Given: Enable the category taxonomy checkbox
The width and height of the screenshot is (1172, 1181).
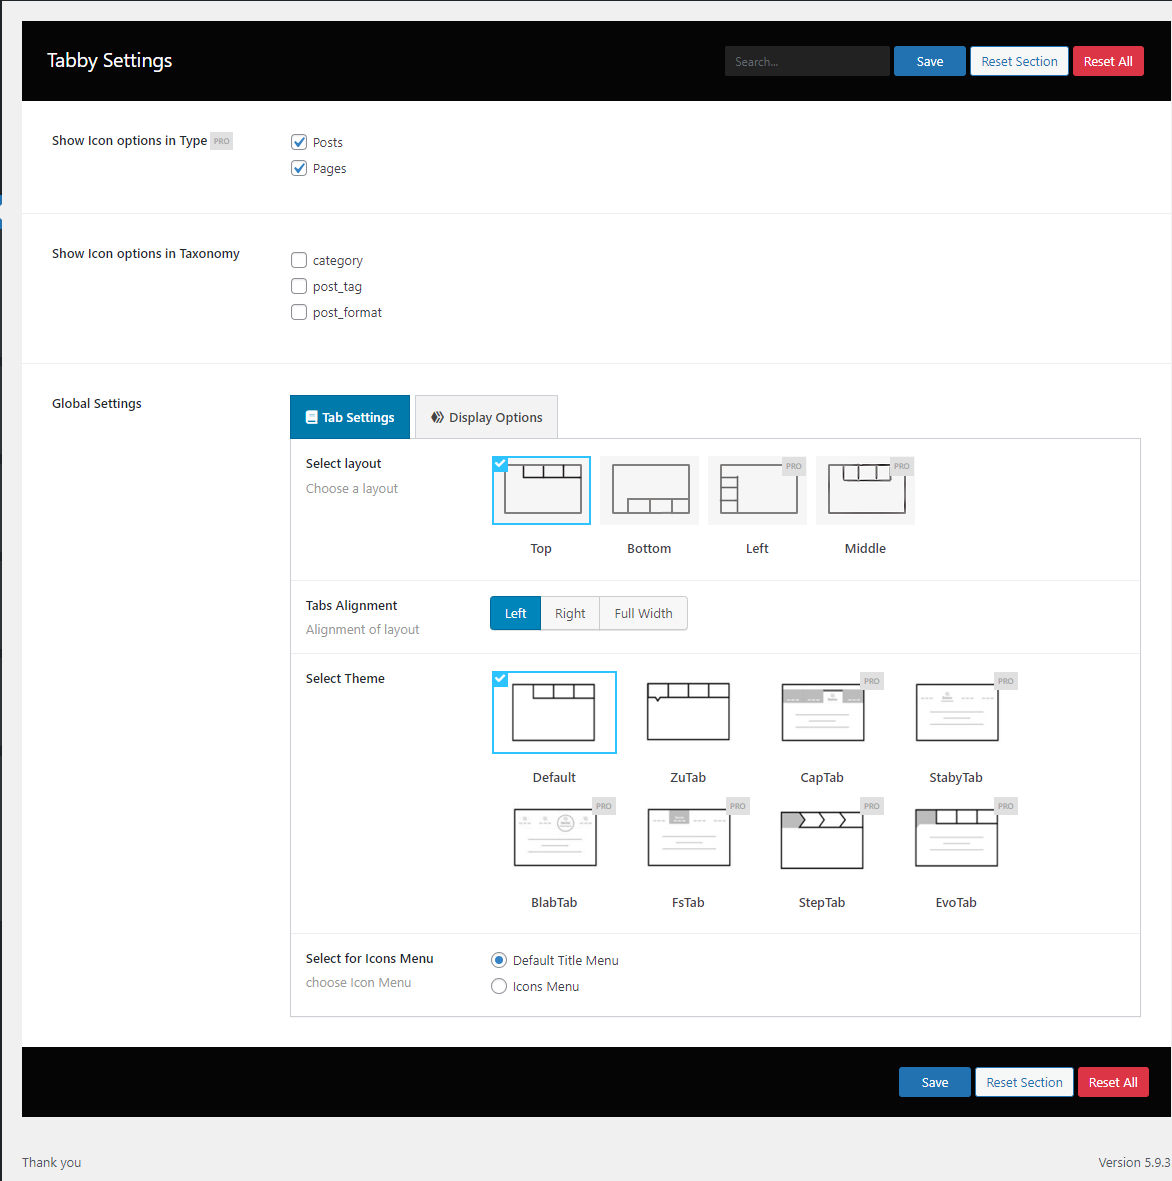Looking at the screenshot, I should [299, 260].
